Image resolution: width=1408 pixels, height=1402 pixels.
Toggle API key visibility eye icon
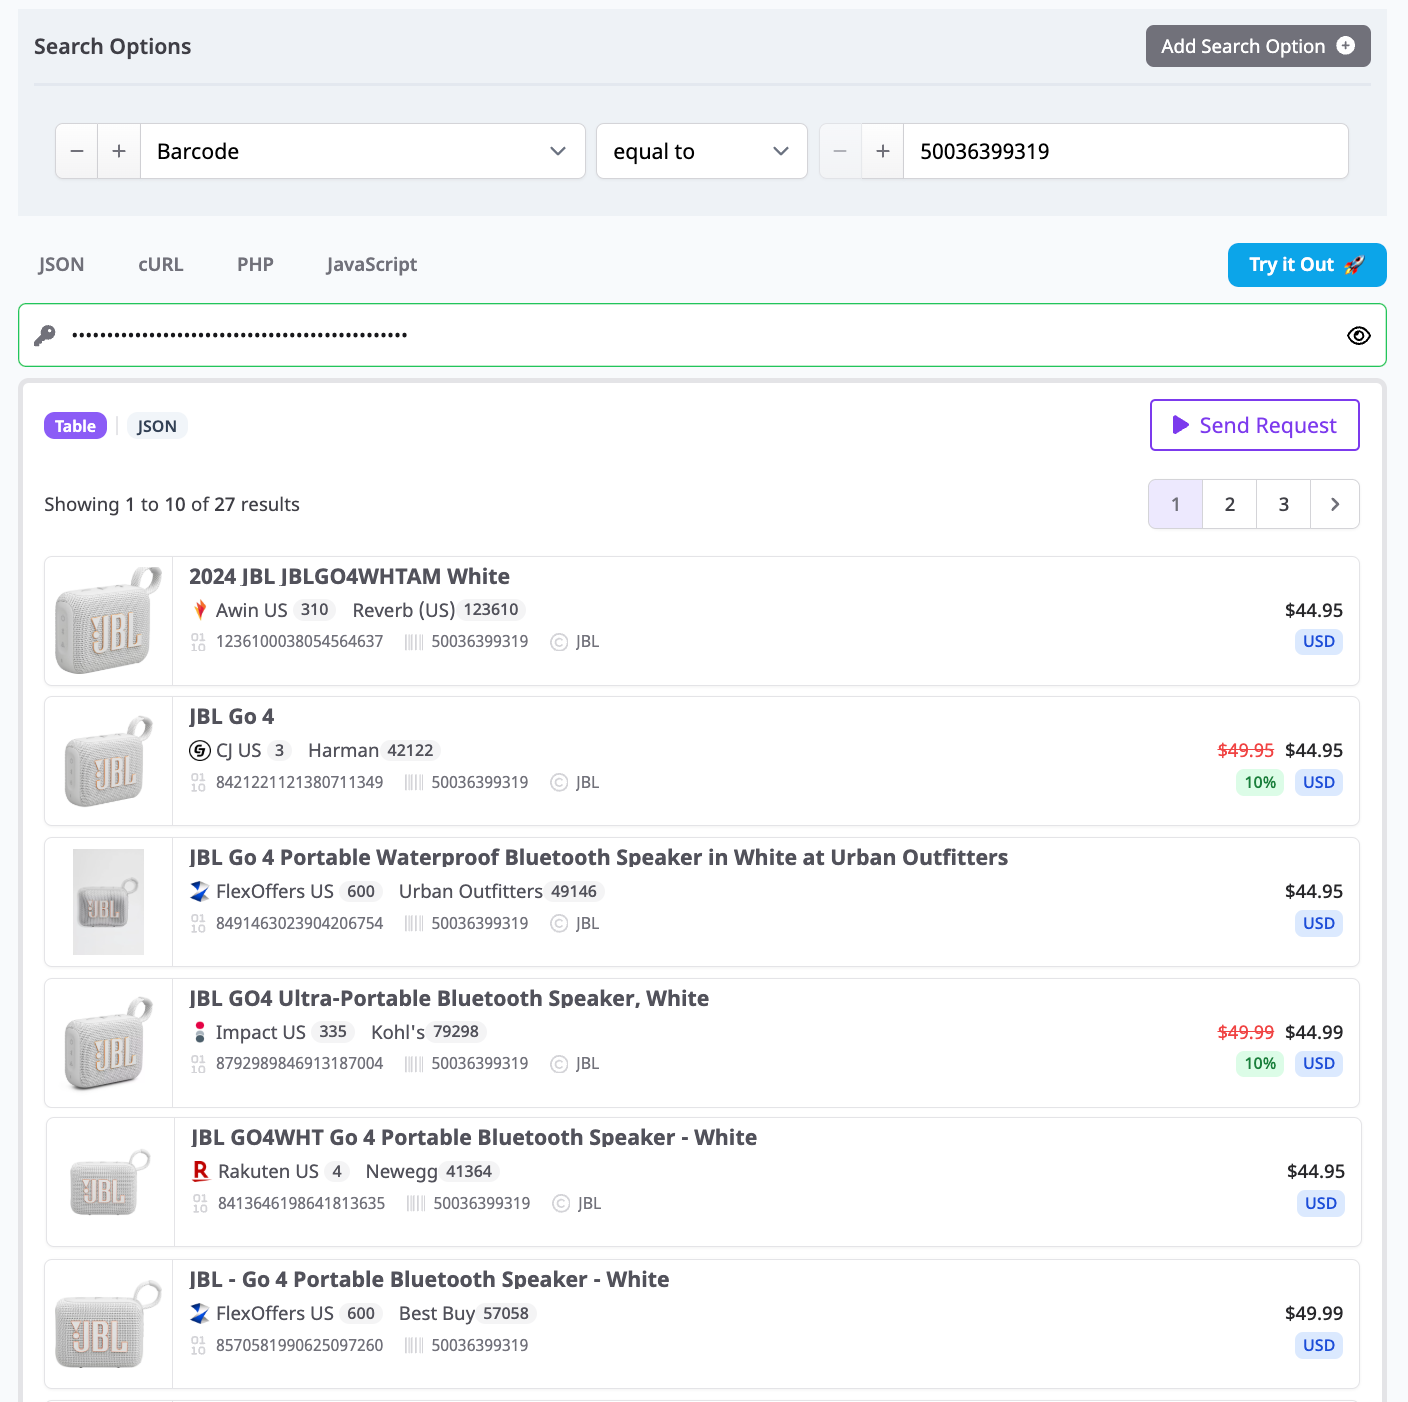1358,335
